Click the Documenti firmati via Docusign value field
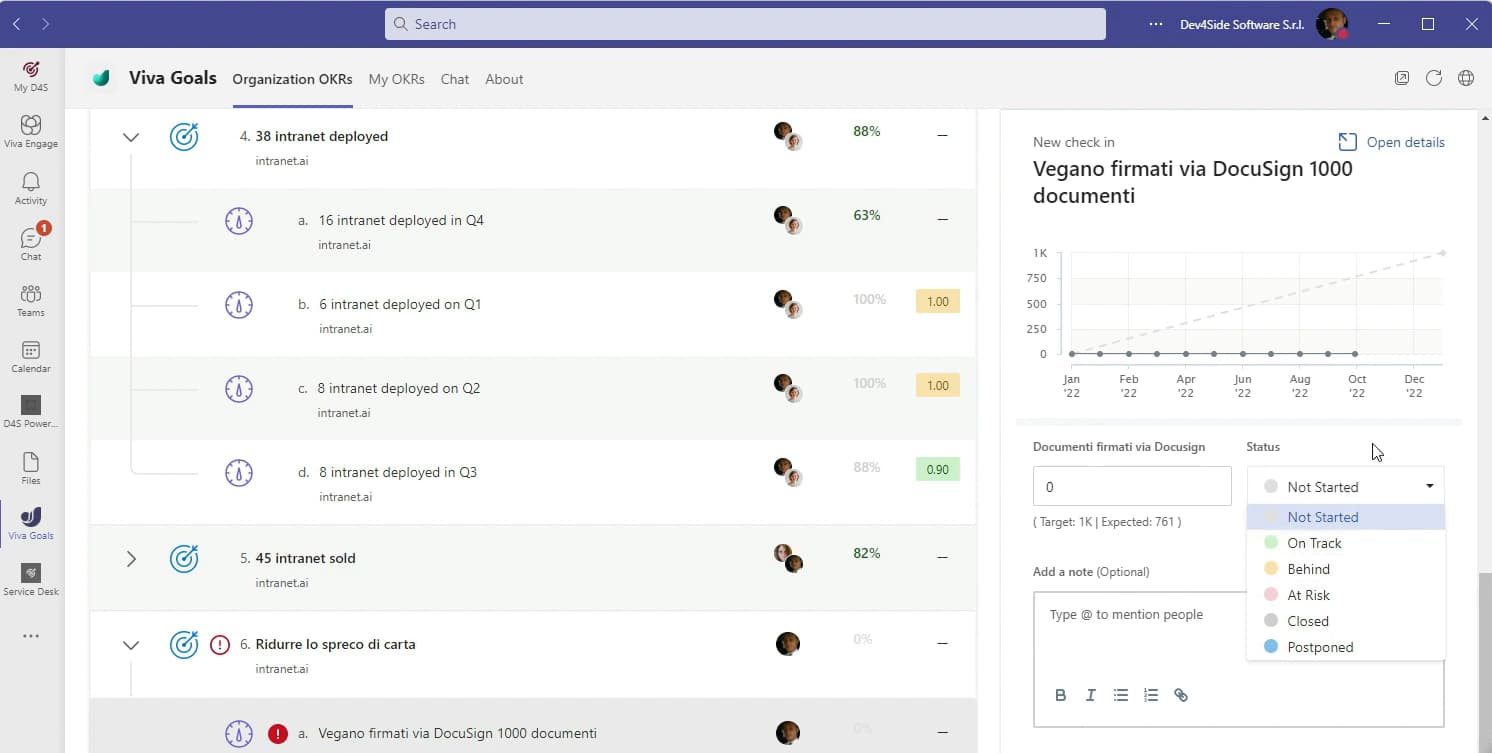This screenshot has width=1492, height=753. point(1131,487)
